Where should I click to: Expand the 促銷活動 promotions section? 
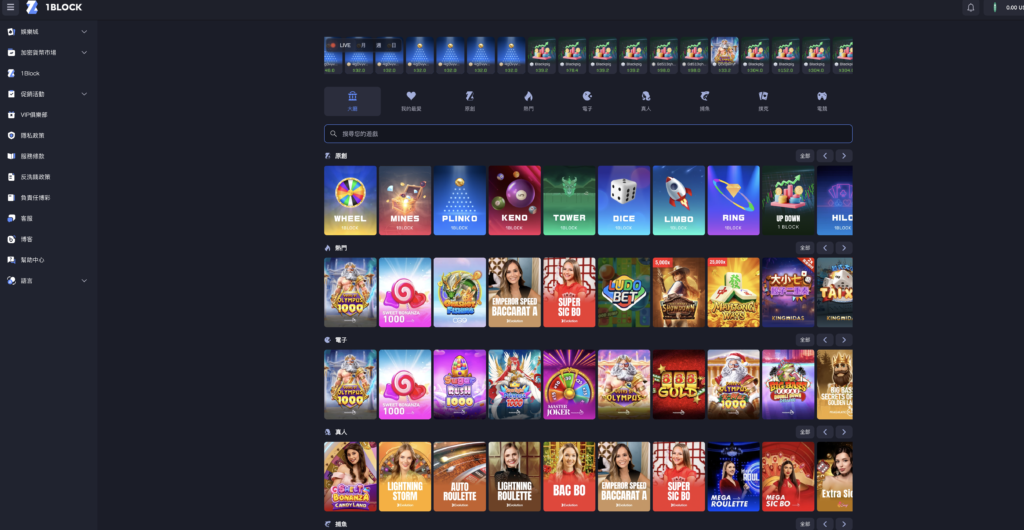[84, 94]
